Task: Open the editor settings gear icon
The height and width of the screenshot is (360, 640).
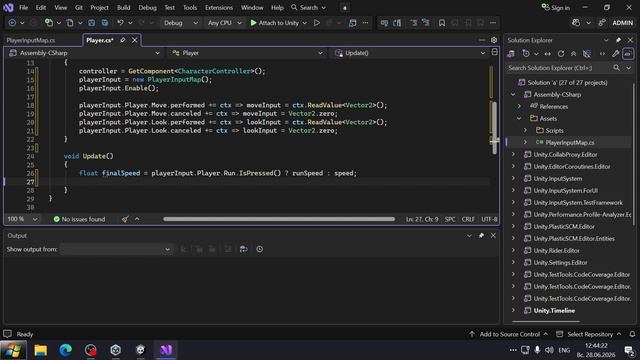Action: (494, 40)
